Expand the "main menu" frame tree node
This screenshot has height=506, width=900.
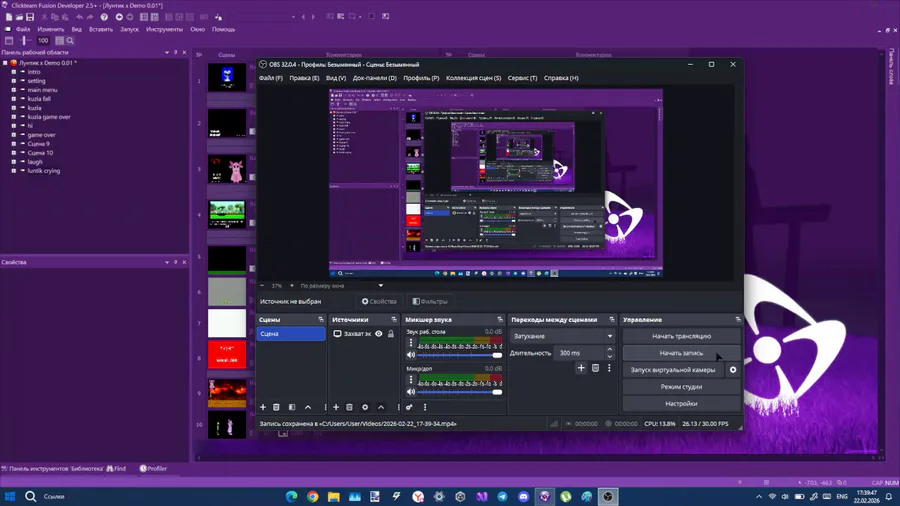click(x=14, y=90)
